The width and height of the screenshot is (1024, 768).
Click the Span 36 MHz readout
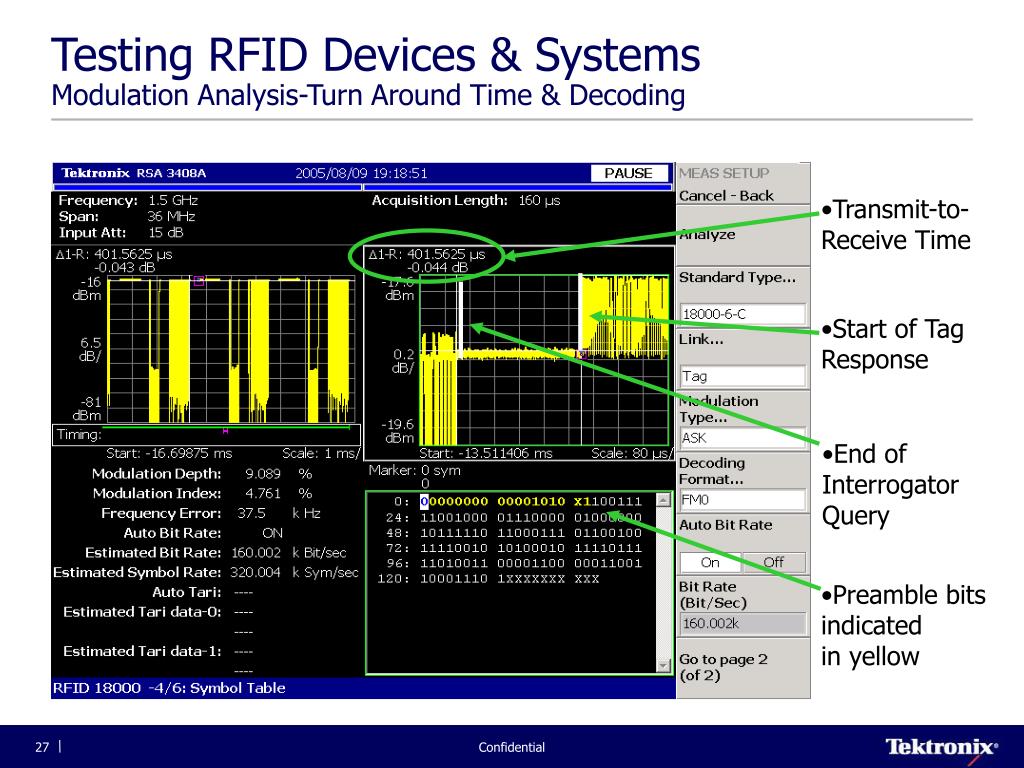click(x=127, y=216)
